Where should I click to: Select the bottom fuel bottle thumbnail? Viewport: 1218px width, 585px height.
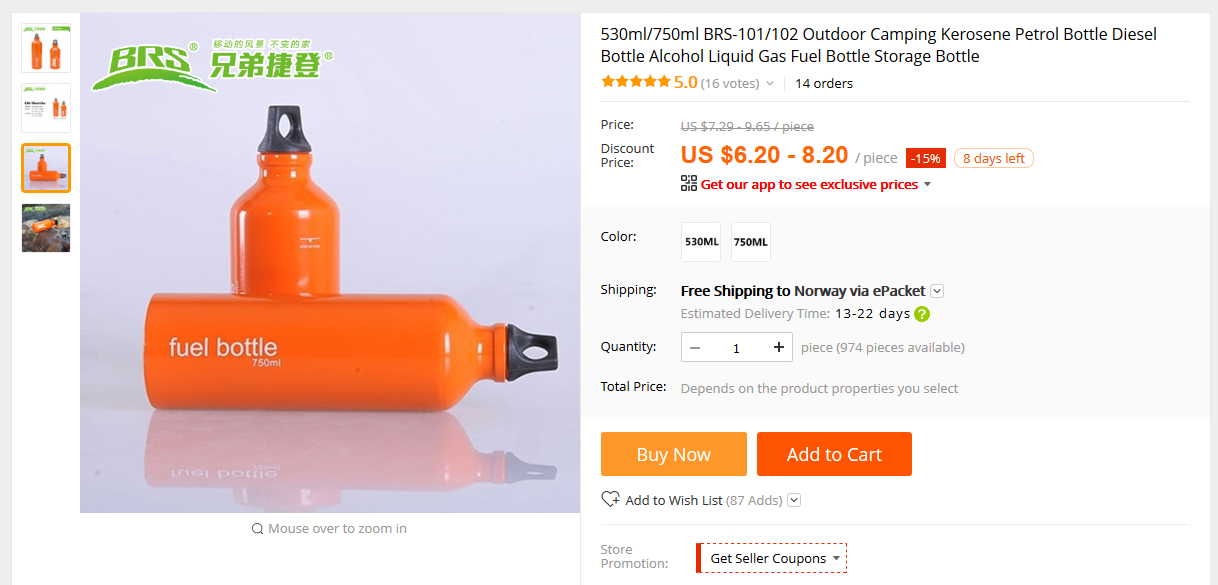tap(45, 228)
